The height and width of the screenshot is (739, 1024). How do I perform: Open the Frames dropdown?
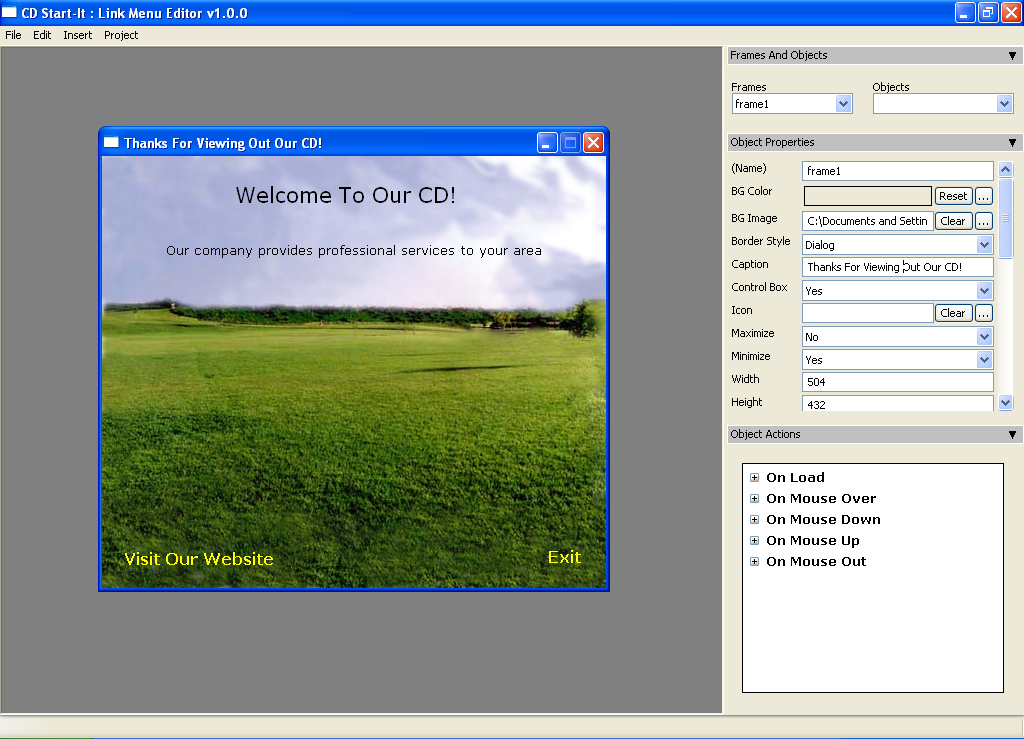(843, 104)
